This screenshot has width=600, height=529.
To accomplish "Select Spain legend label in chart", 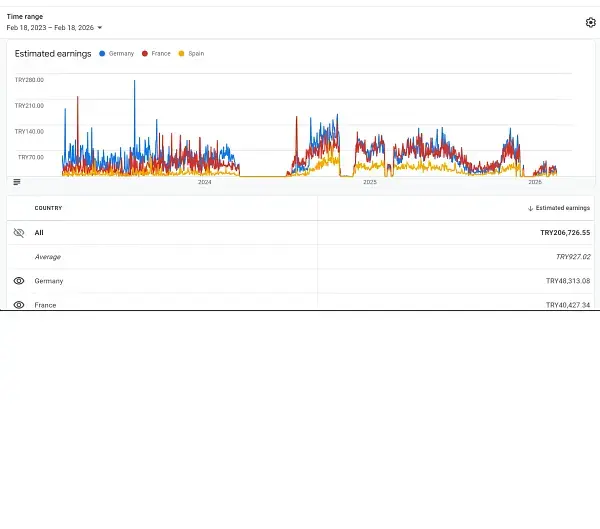I will pos(196,53).
